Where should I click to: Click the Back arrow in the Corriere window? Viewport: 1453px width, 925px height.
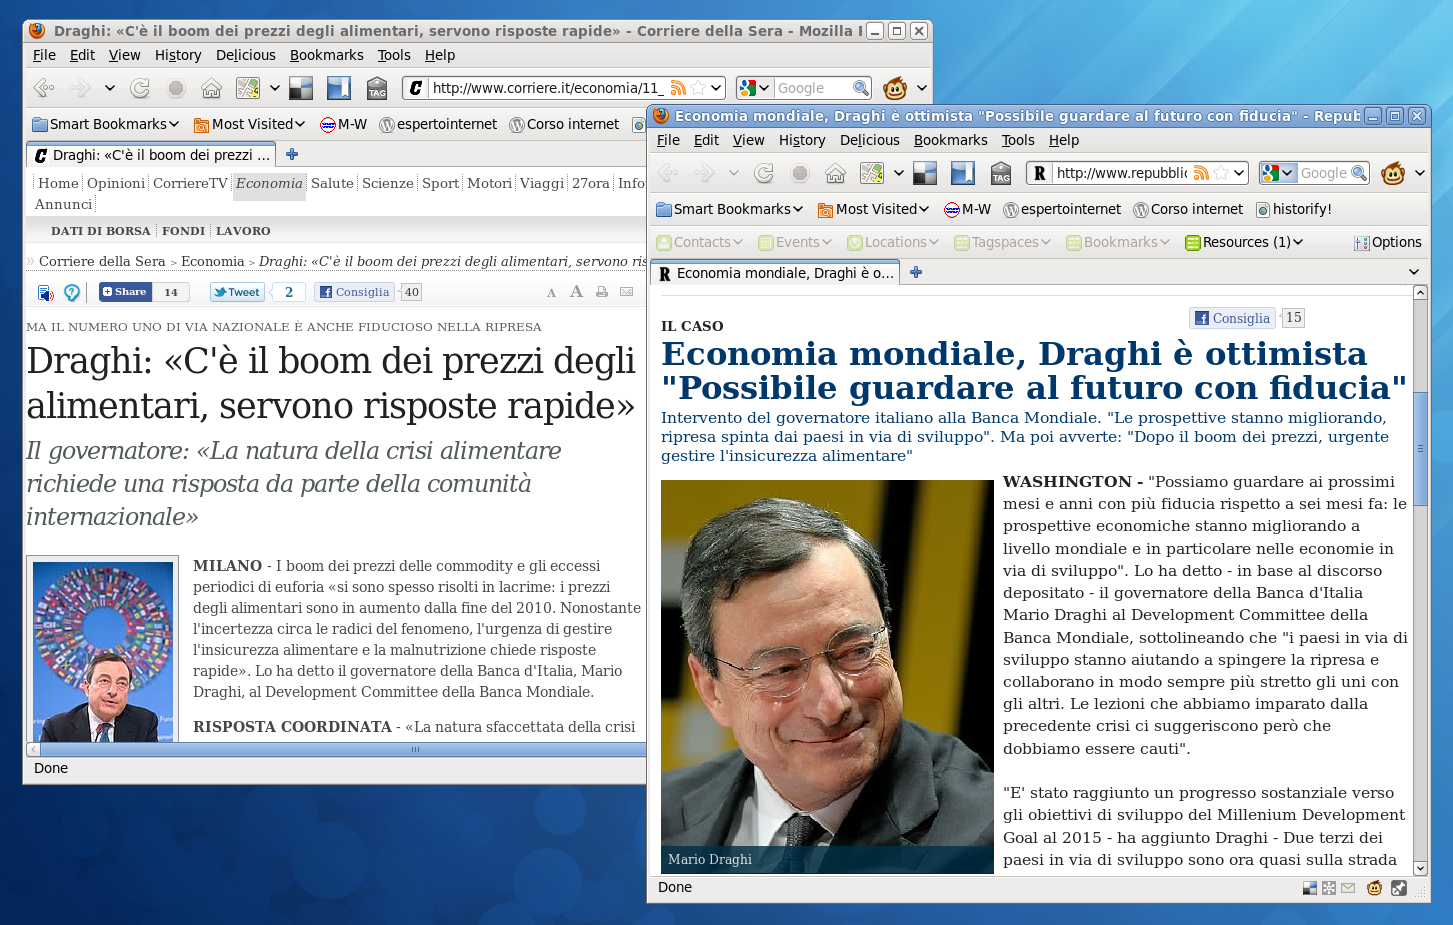coord(44,88)
